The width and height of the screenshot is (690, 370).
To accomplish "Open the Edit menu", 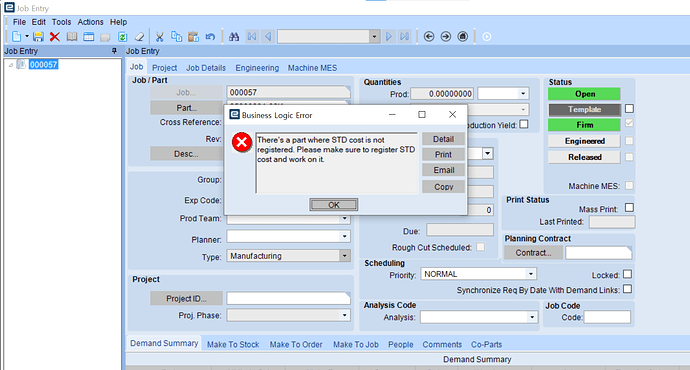I will (39, 22).
